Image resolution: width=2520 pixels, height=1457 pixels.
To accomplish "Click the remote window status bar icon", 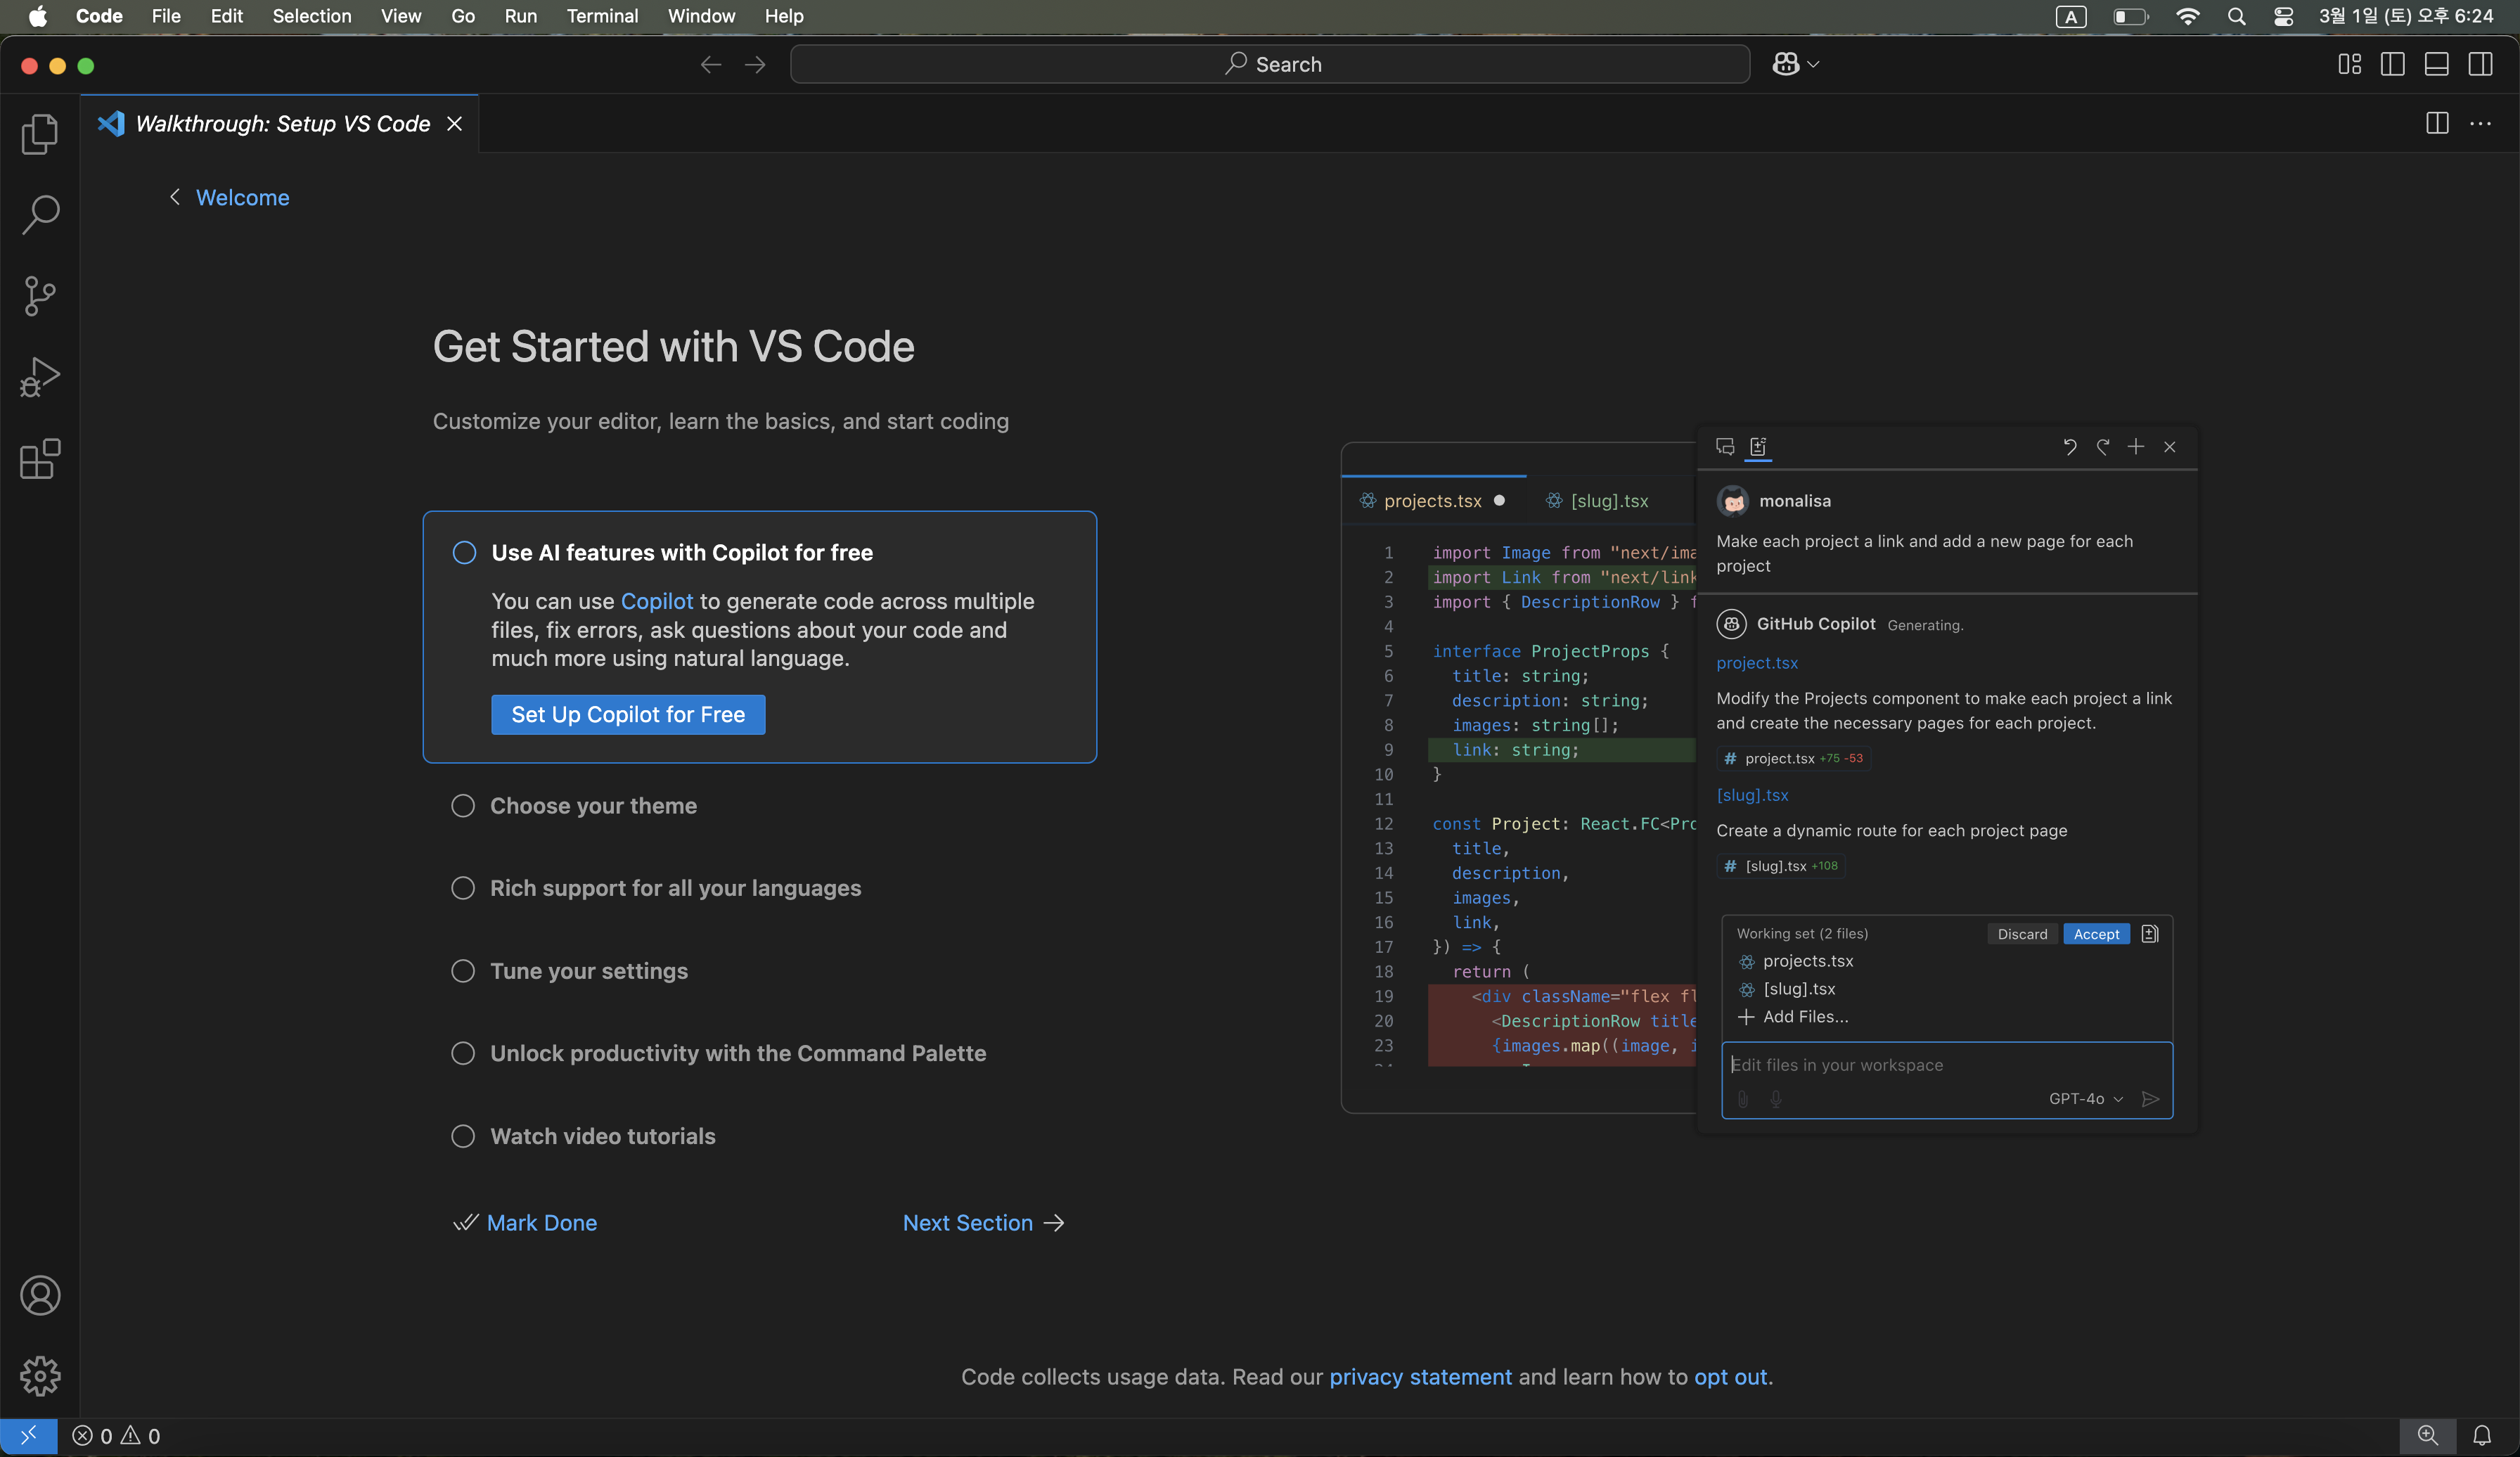I will tap(28, 1436).
